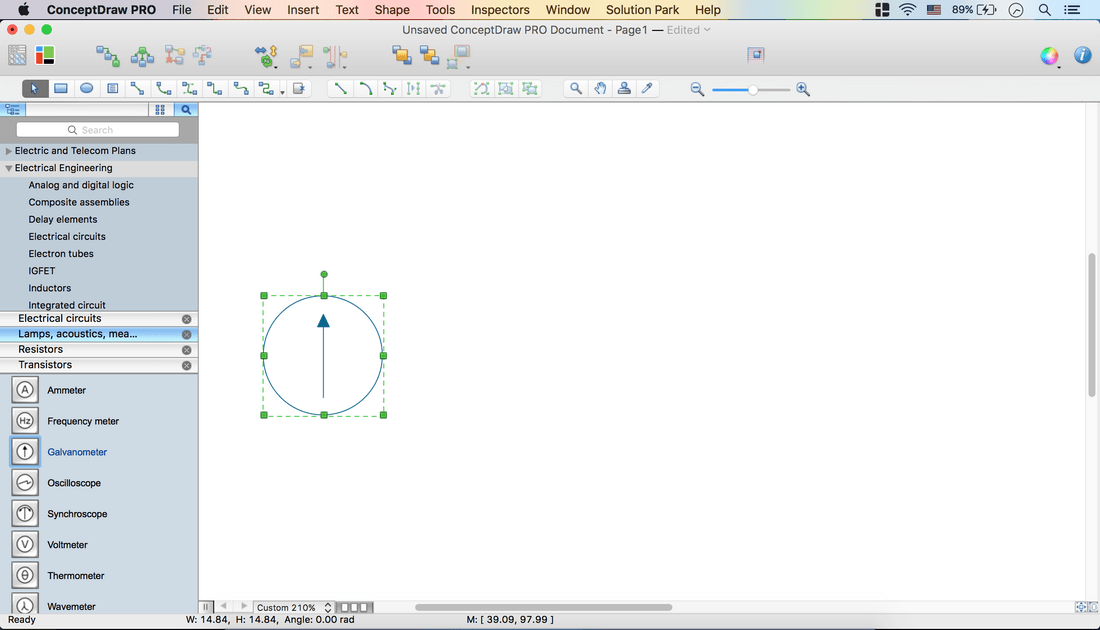Close the Resistors library

(x=186, y=350)
